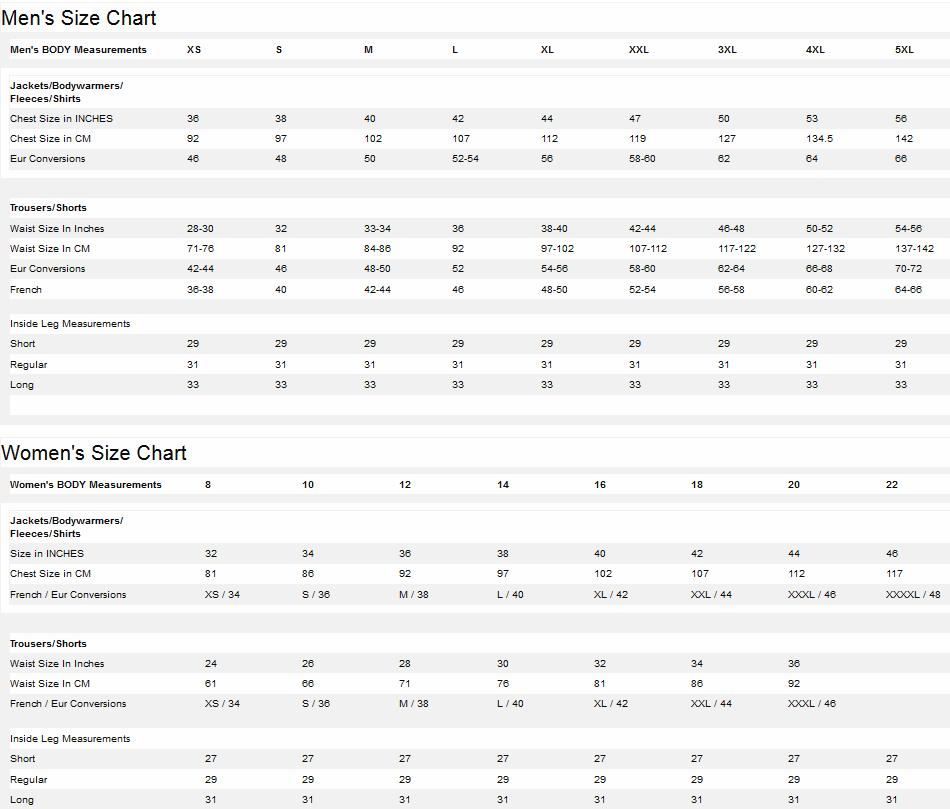Click men's Inside Leg Measurements heading
This screenshot has width=950, height=809.
(70, 324)
